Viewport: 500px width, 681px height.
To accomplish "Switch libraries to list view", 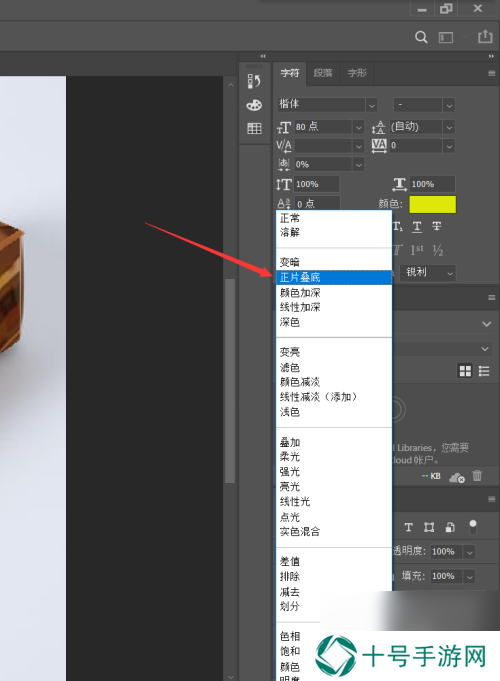I will (x=484, y=371).
